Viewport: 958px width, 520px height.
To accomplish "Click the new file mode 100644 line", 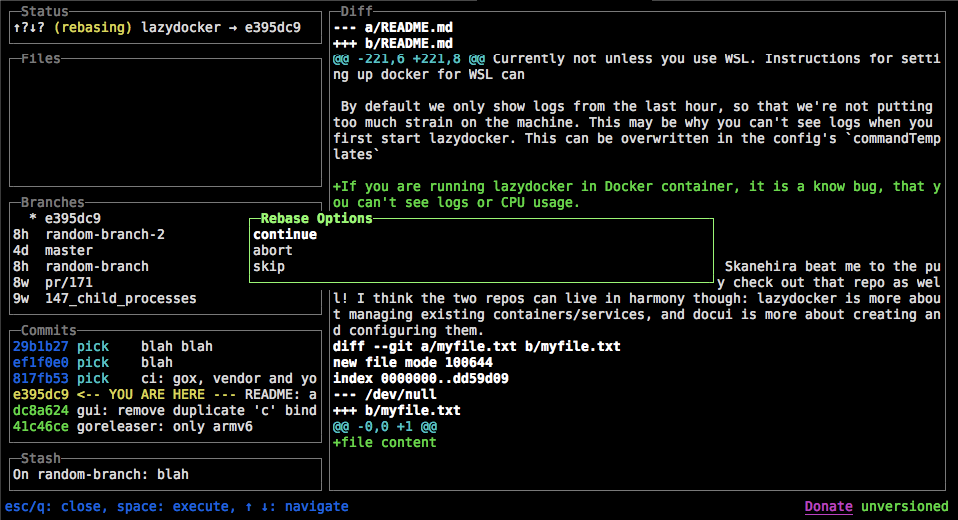I will 412,362.
